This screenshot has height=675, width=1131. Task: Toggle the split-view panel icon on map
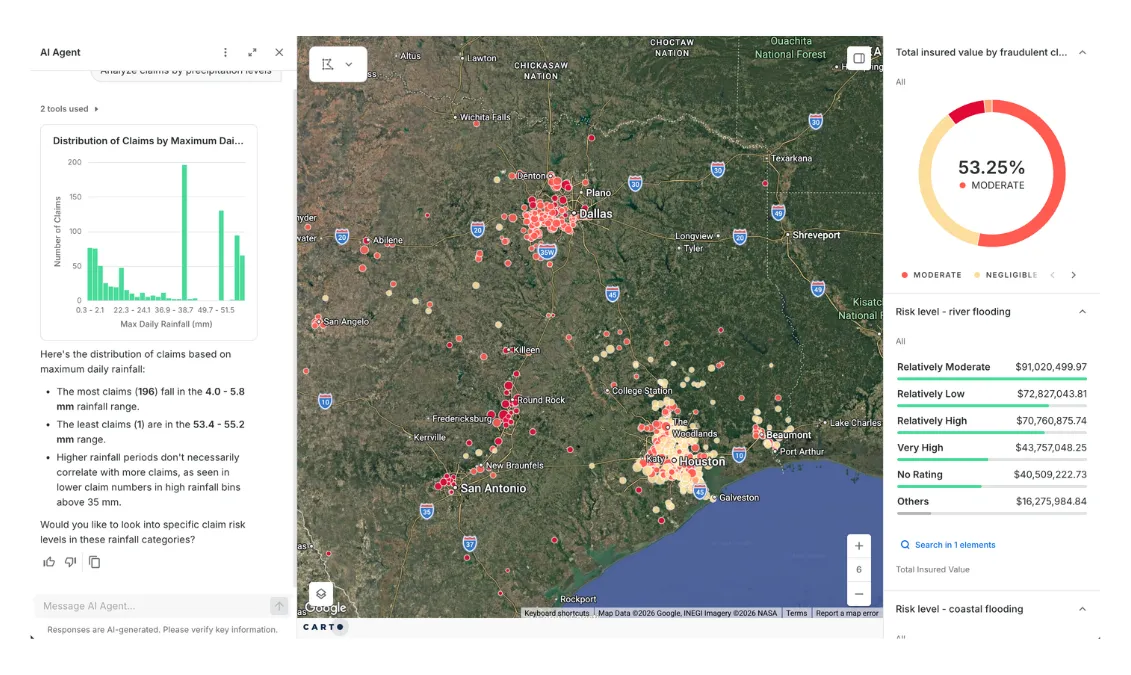[x=858, y=58]
